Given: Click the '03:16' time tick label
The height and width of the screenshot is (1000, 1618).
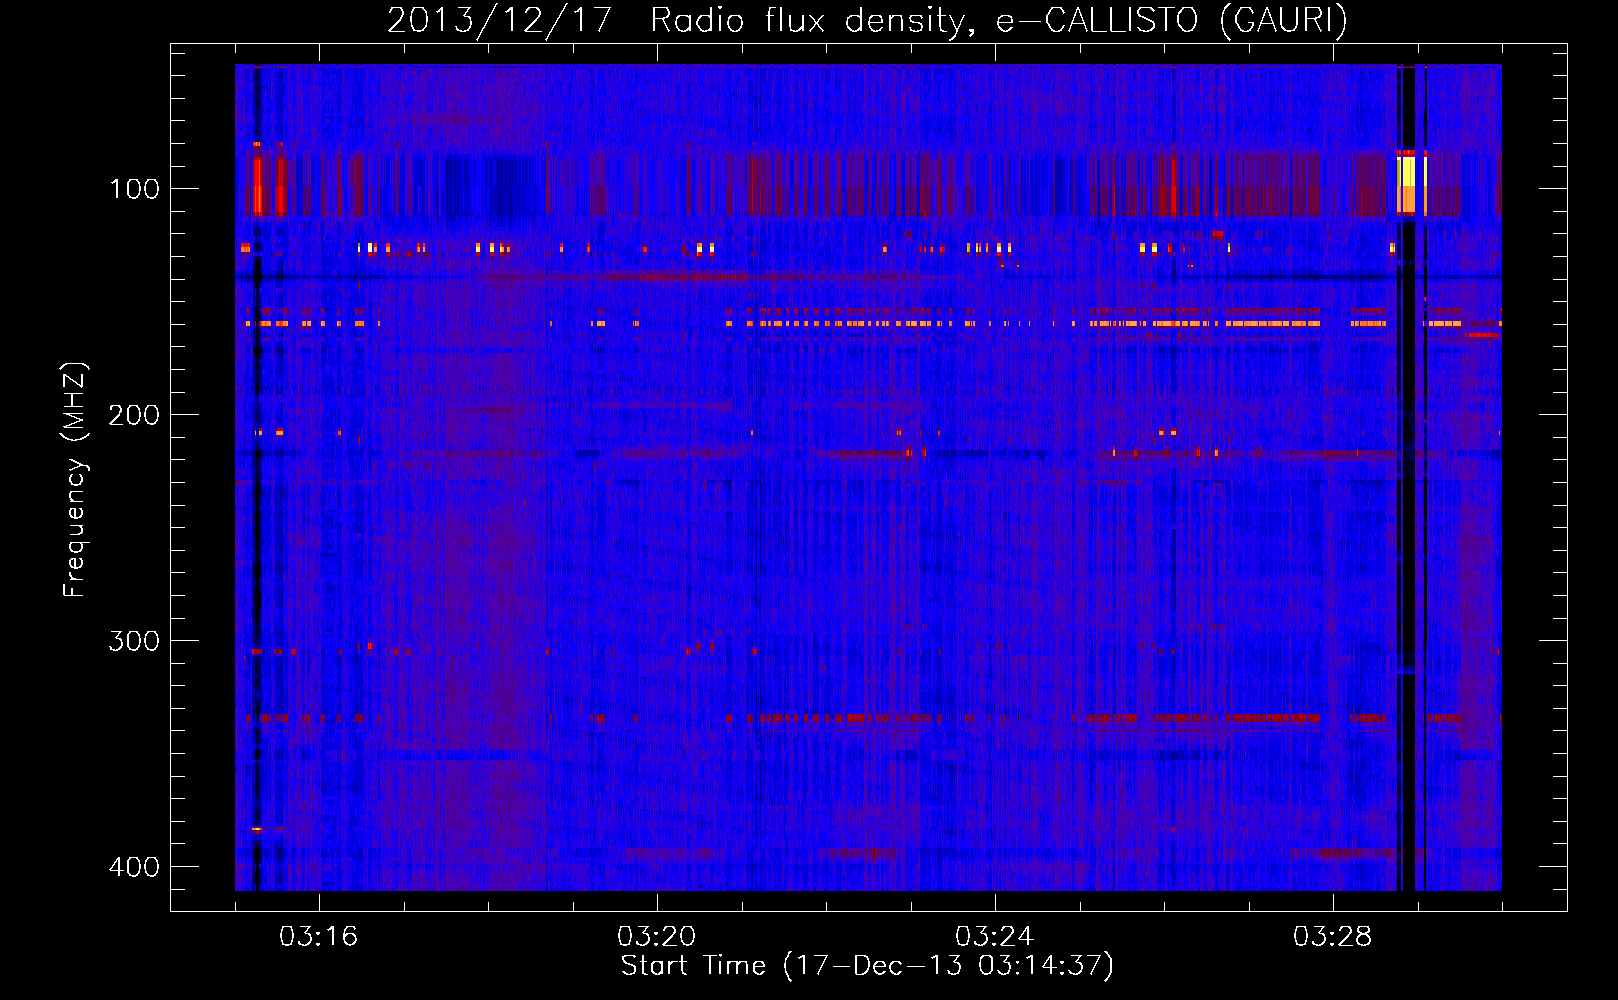Looking at the screenshot, I should pos(319,937).
